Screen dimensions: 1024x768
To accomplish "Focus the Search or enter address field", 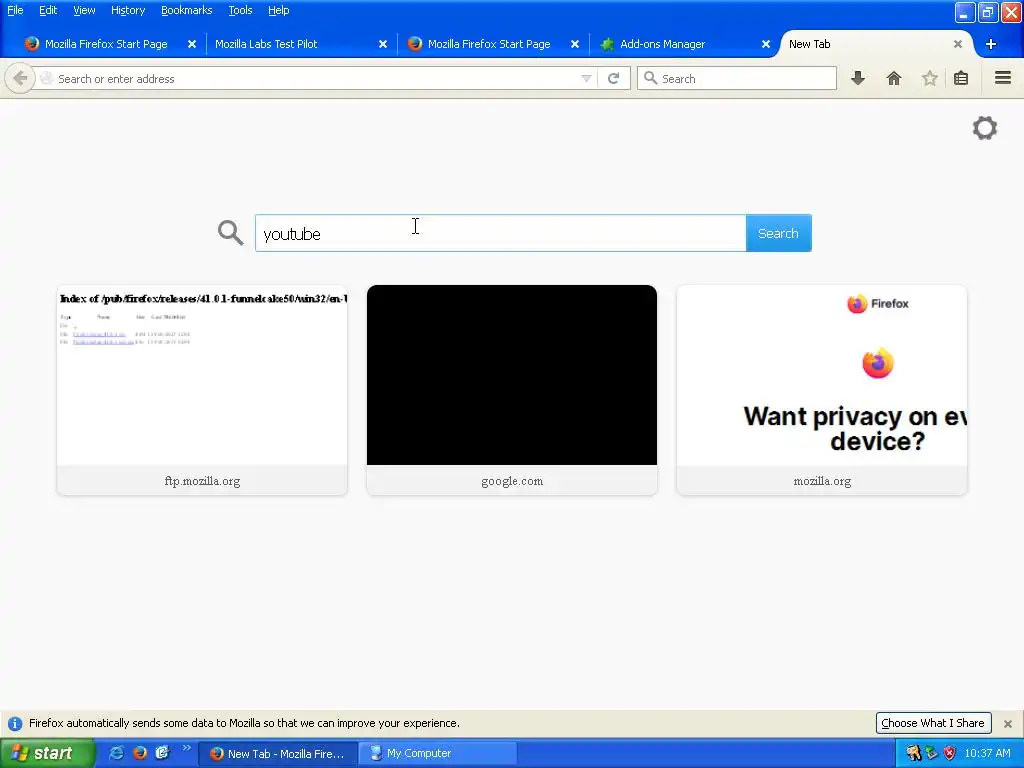I will coord(317,78).
